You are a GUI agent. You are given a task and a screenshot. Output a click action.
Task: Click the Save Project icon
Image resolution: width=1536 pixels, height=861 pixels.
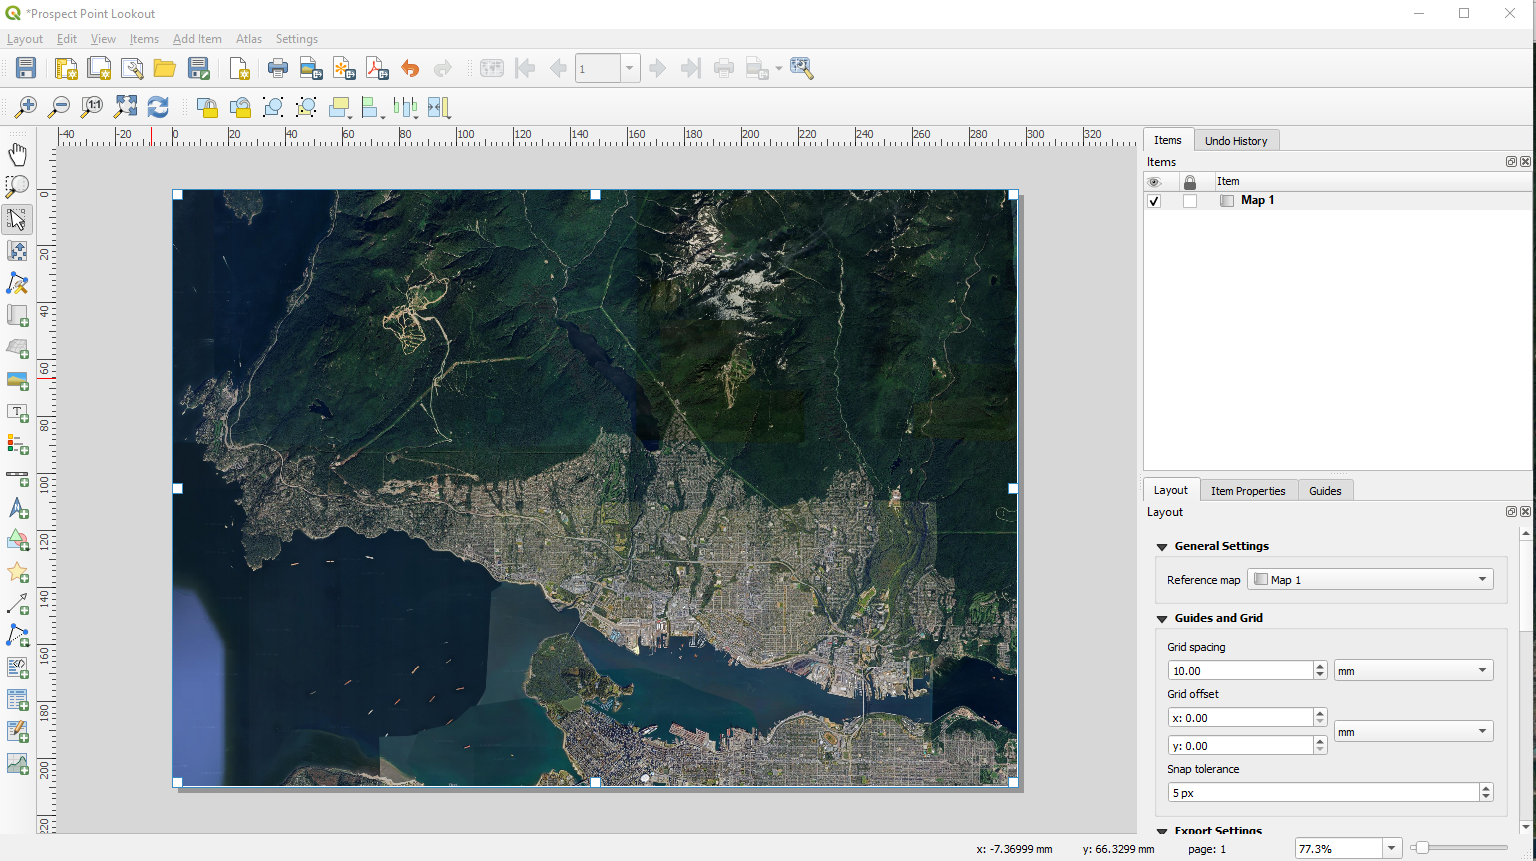pos(26,68)
